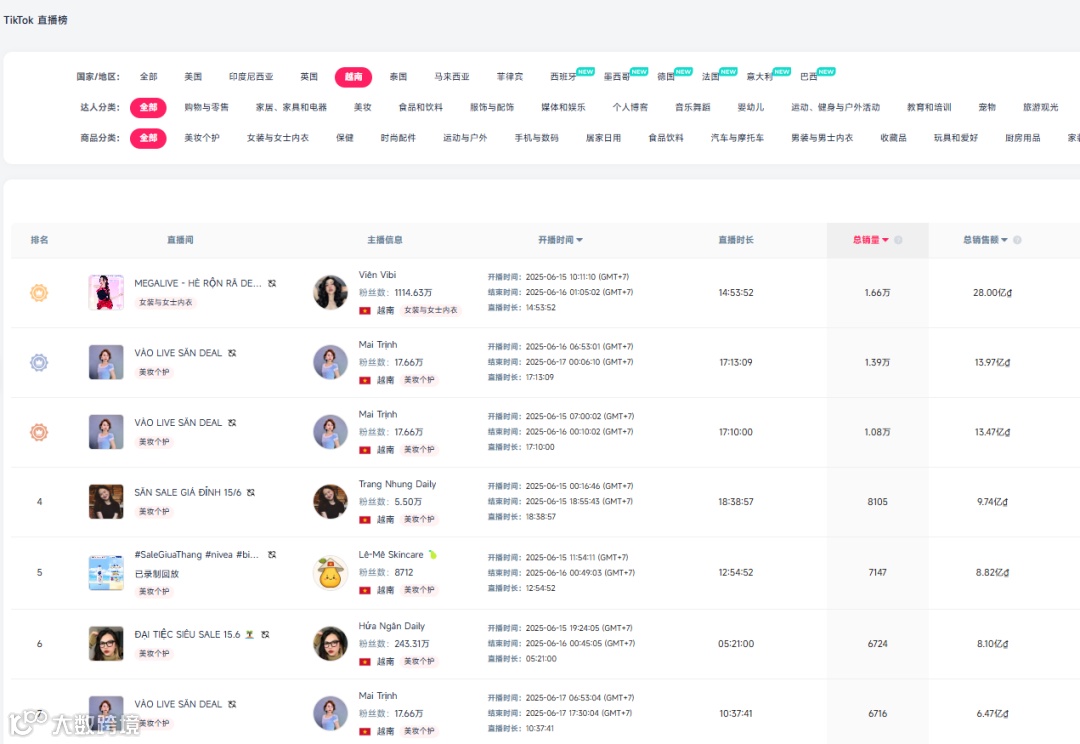The width and height of the screenshot is (1080, 744).
Task: Open #SaleGiuaThang livestream cover thumbnail
Action: (x=106, y=572)
